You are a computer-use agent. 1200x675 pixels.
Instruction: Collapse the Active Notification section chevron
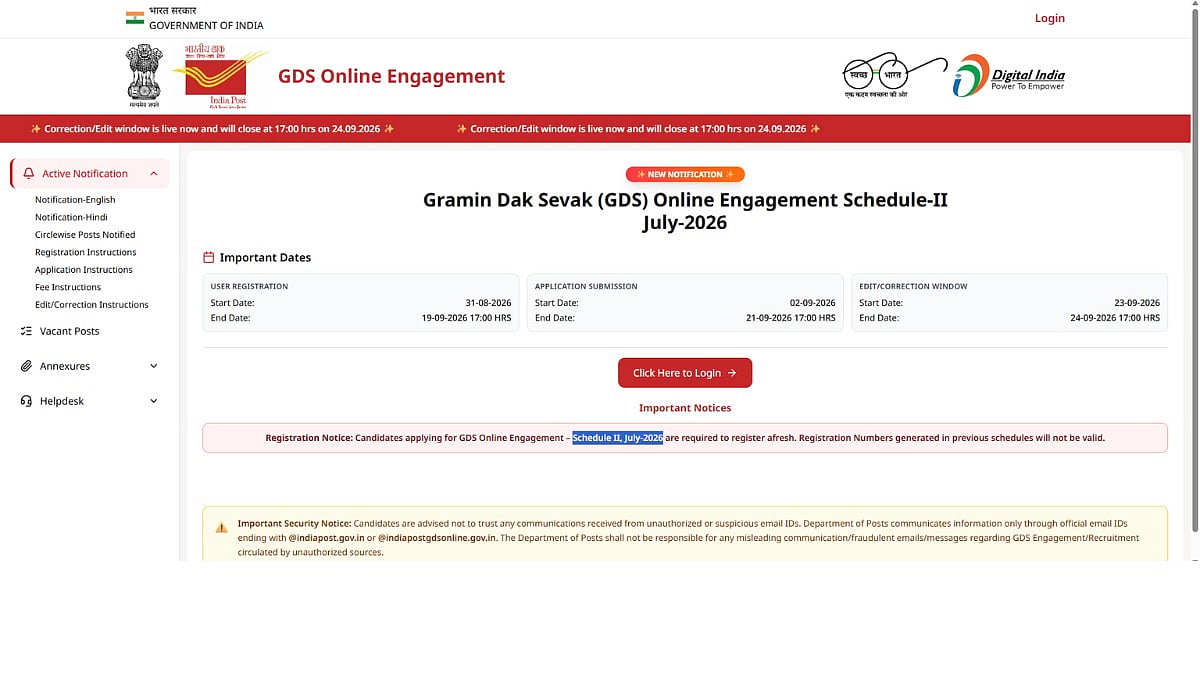[154, 174]
